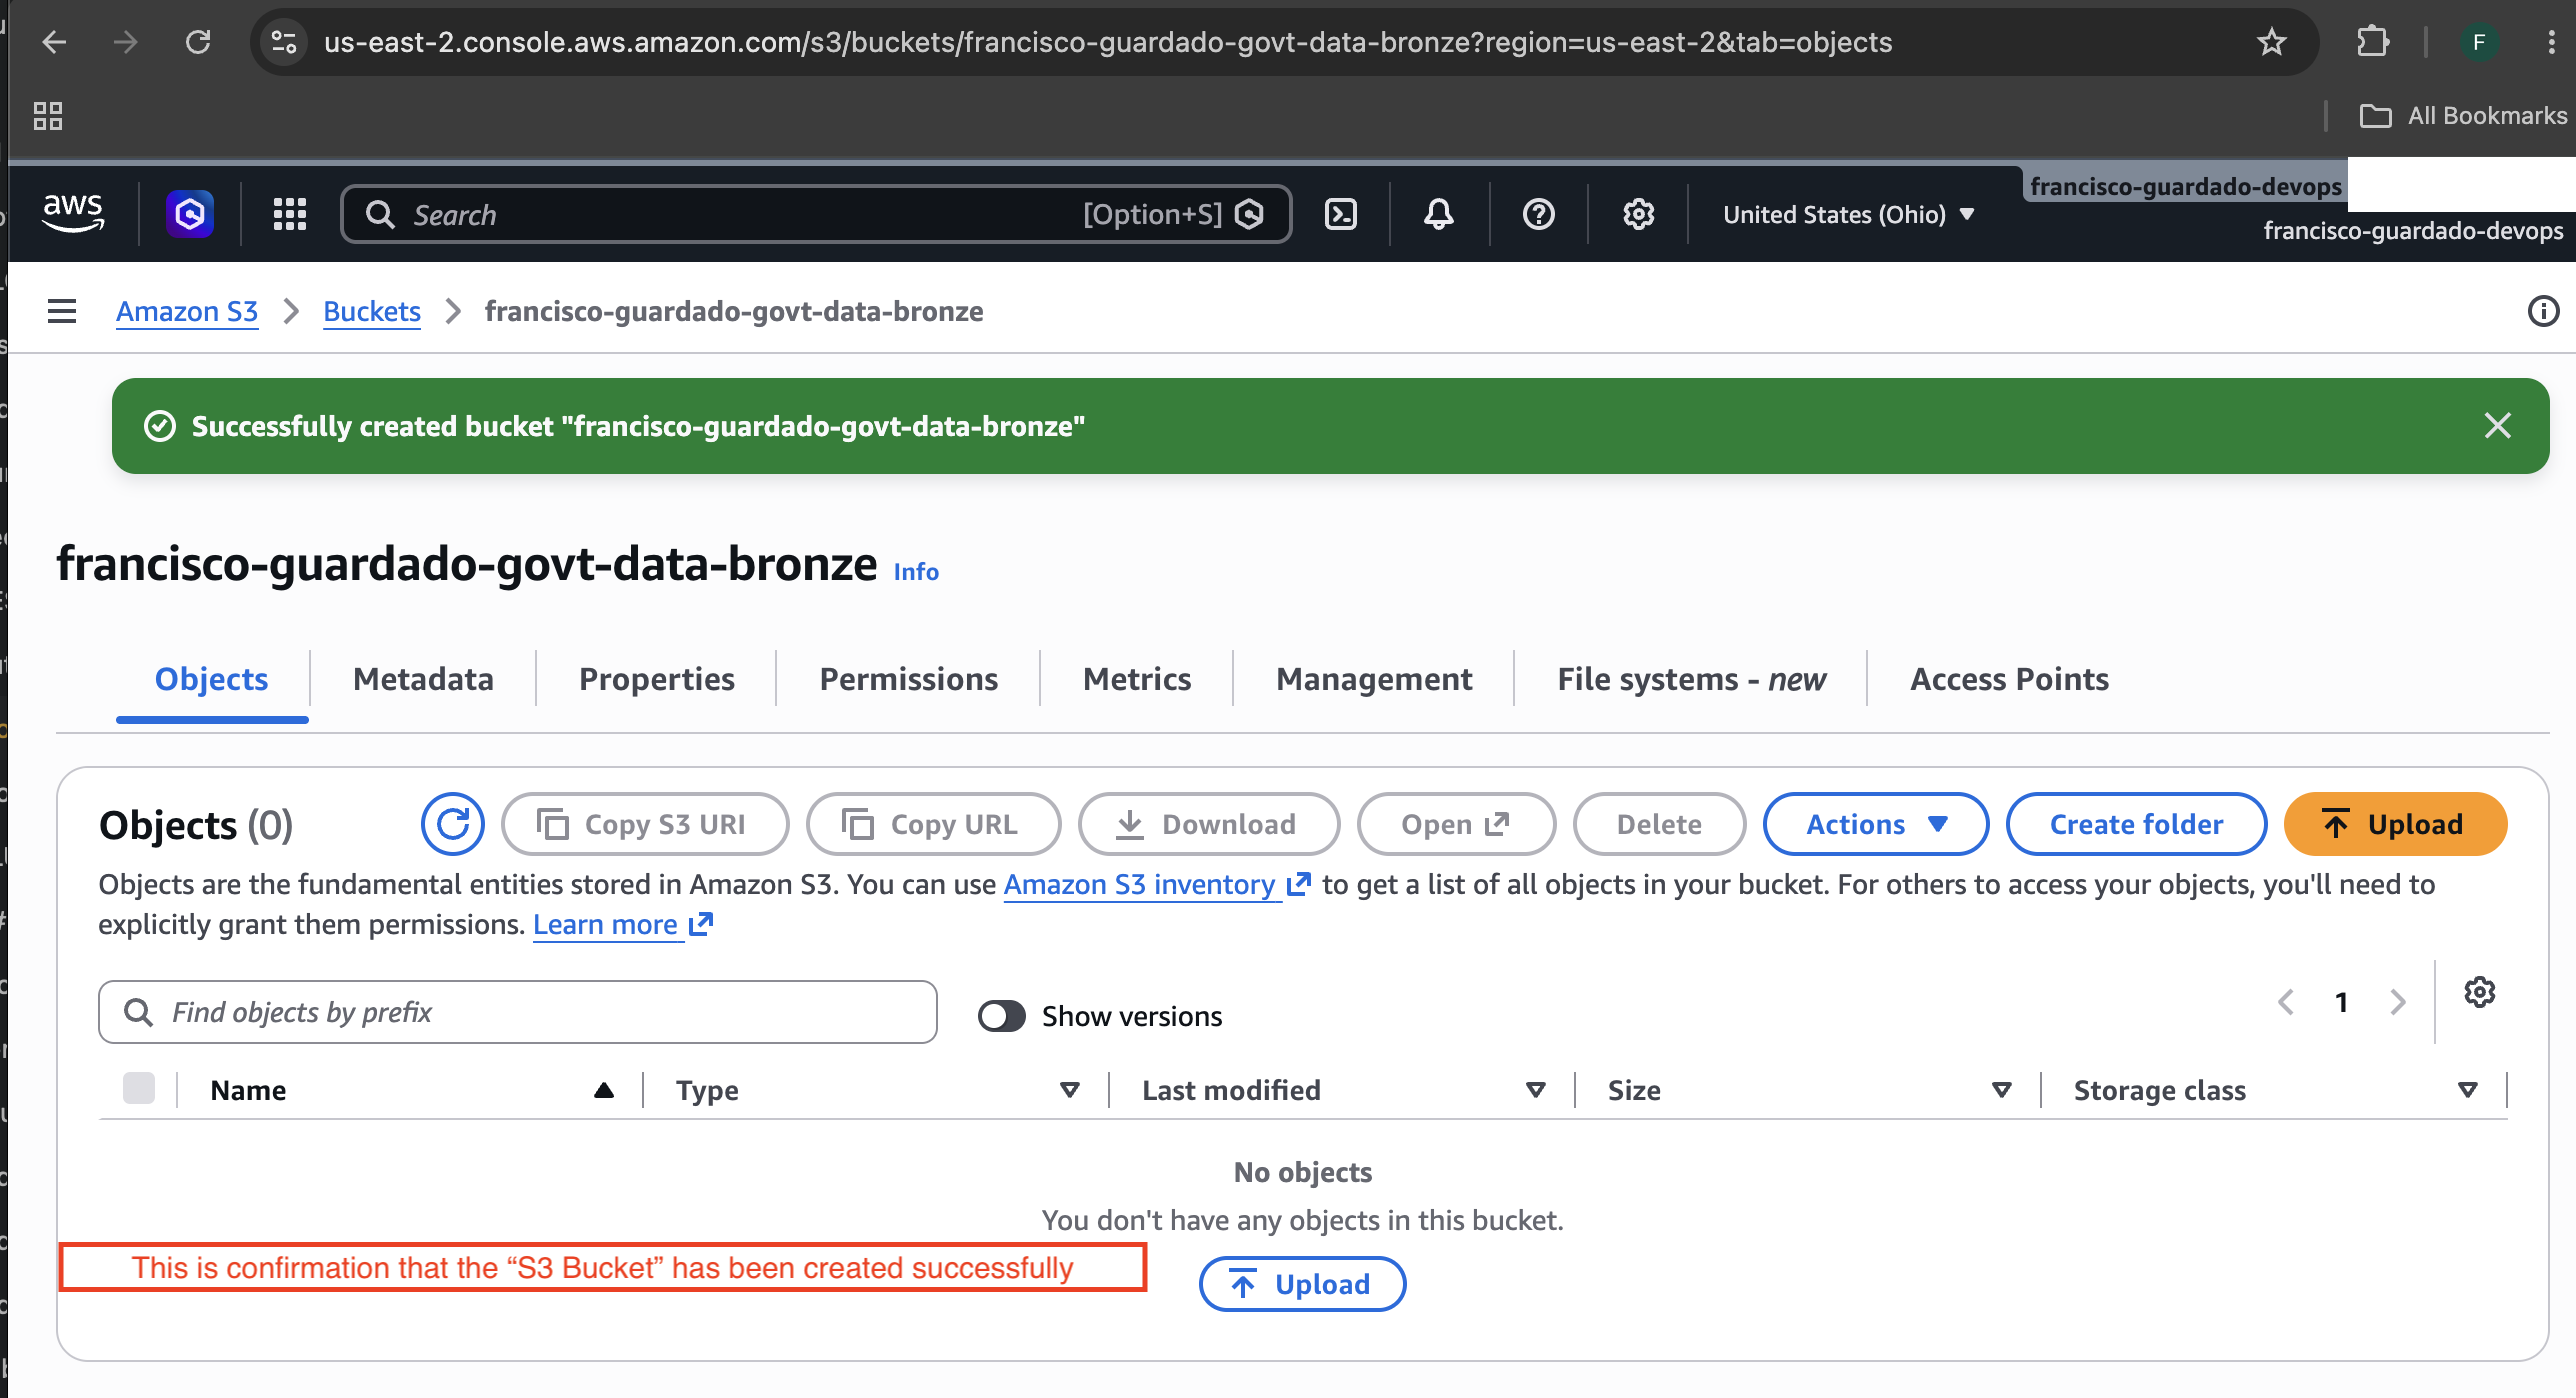The height and width of the screenshot is (1398, 2576).
Task: Select page number 1 in pagination
Action: click(x=2341, y=1002)
